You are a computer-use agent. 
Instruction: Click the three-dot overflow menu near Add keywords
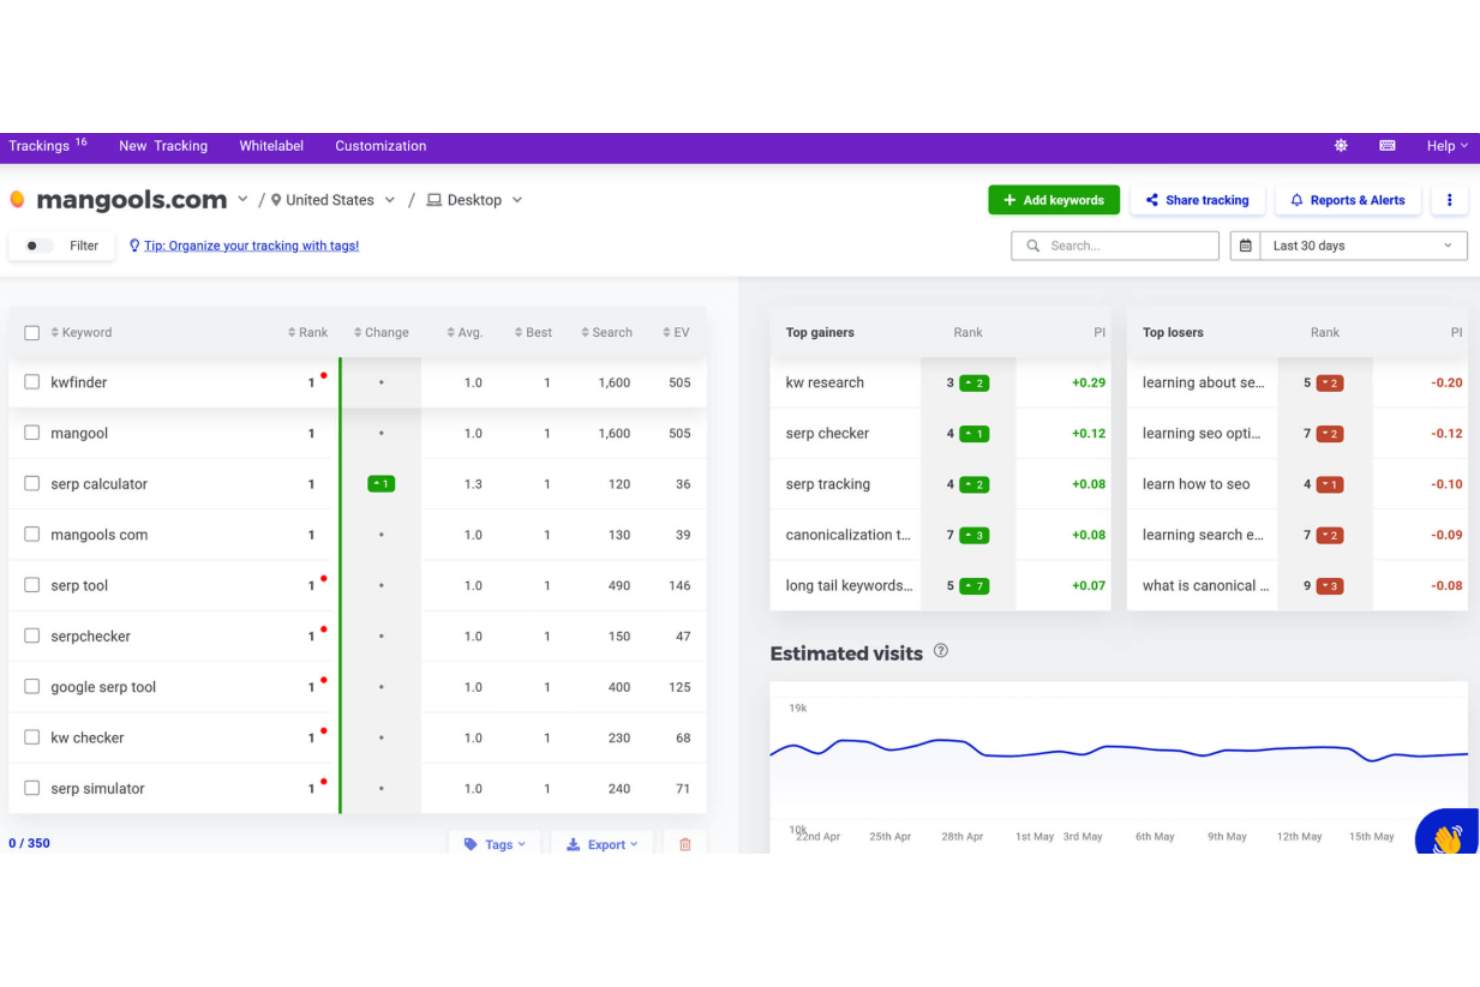(x=1450, y=199)
